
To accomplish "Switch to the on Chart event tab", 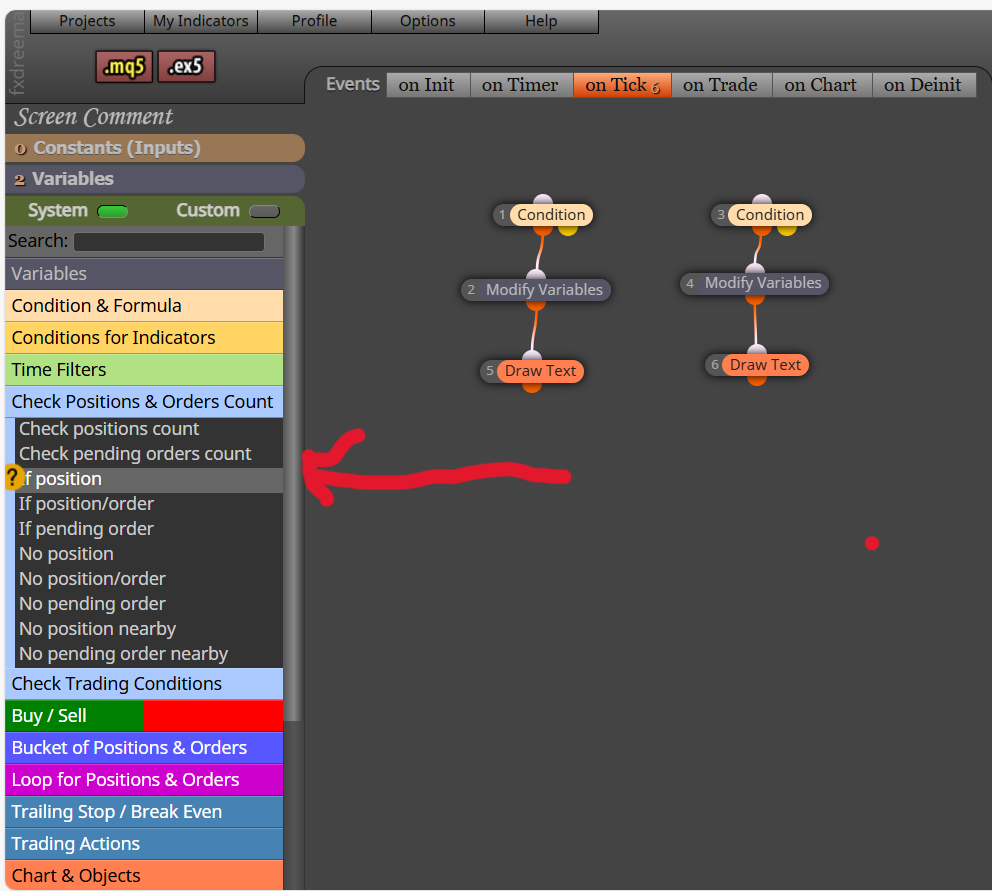I will click(x=821, y=85).
